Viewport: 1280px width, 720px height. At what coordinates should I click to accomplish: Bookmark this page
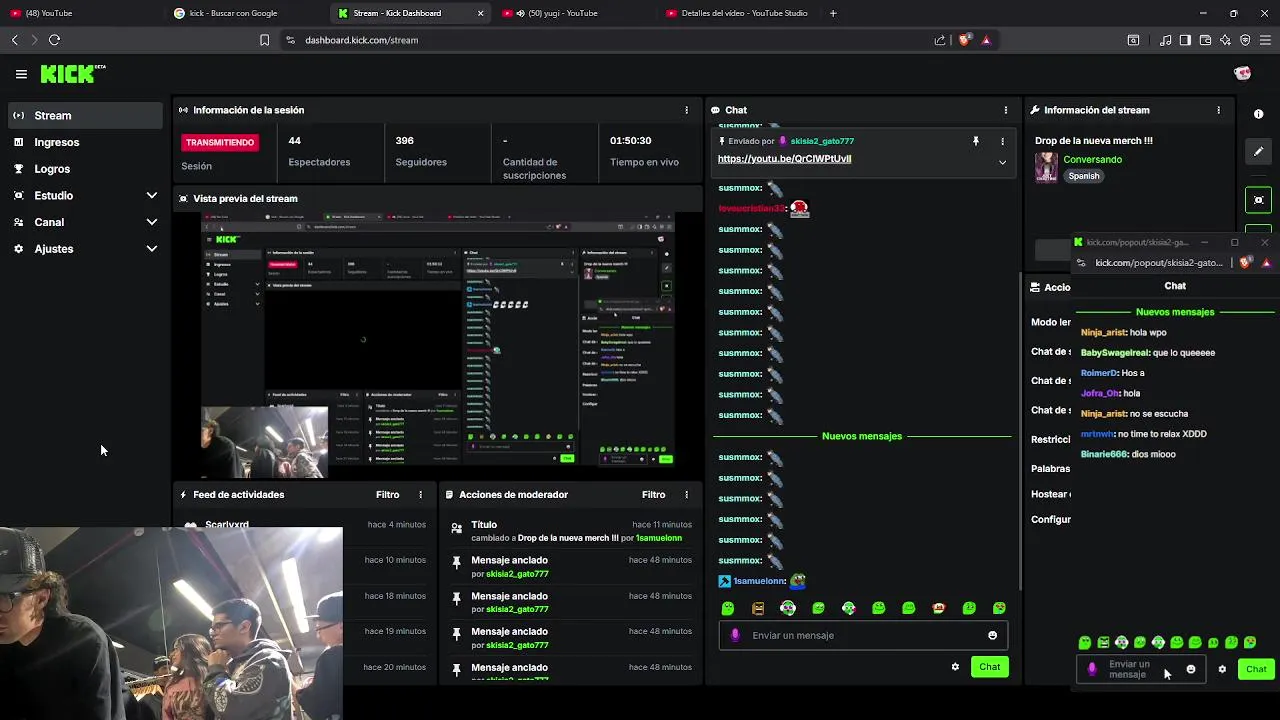point(264,40)
